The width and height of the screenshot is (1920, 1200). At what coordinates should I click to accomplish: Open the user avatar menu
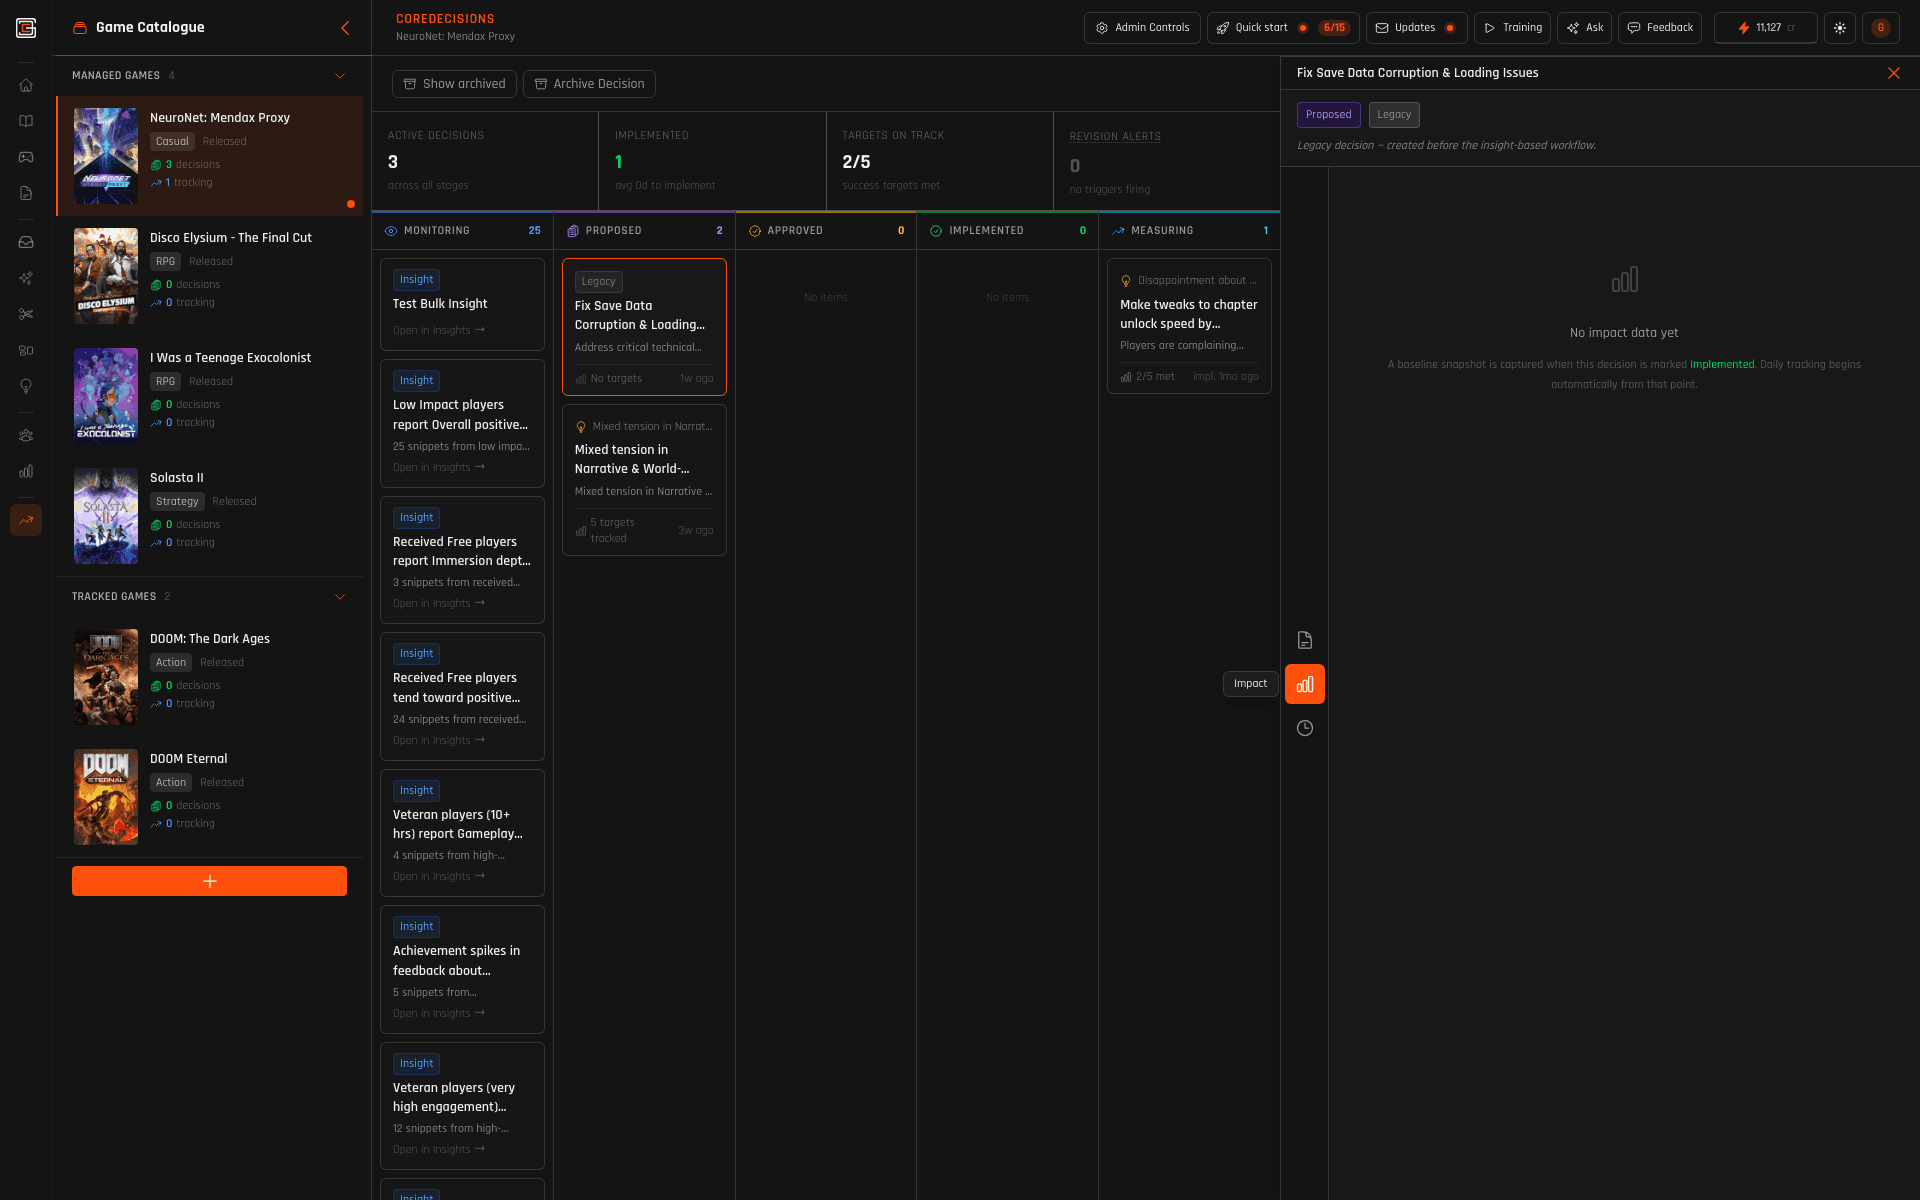point(1880,28)
